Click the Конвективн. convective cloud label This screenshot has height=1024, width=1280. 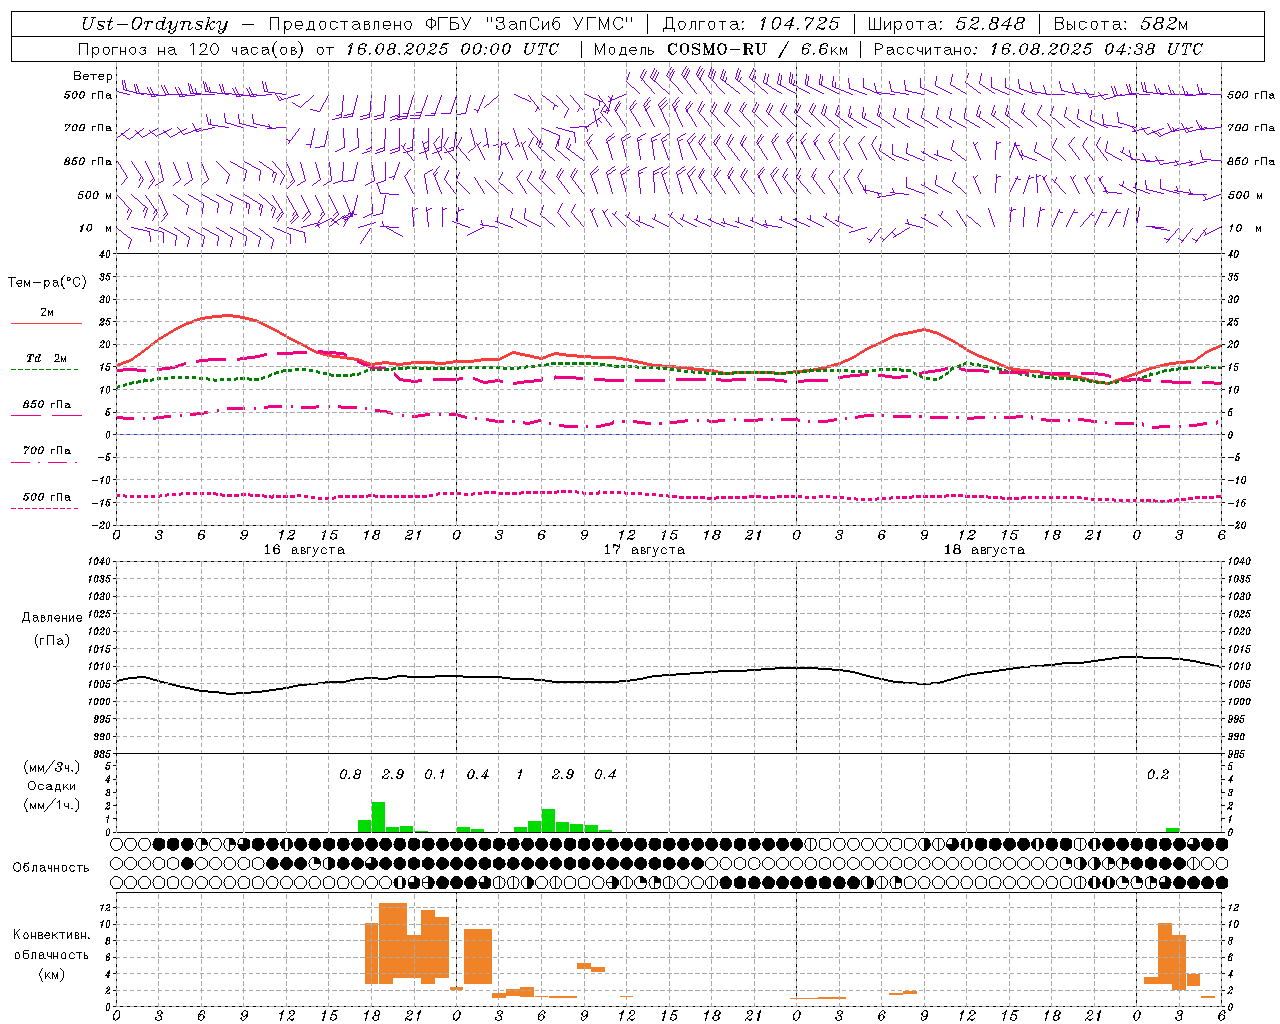point(51,935)
